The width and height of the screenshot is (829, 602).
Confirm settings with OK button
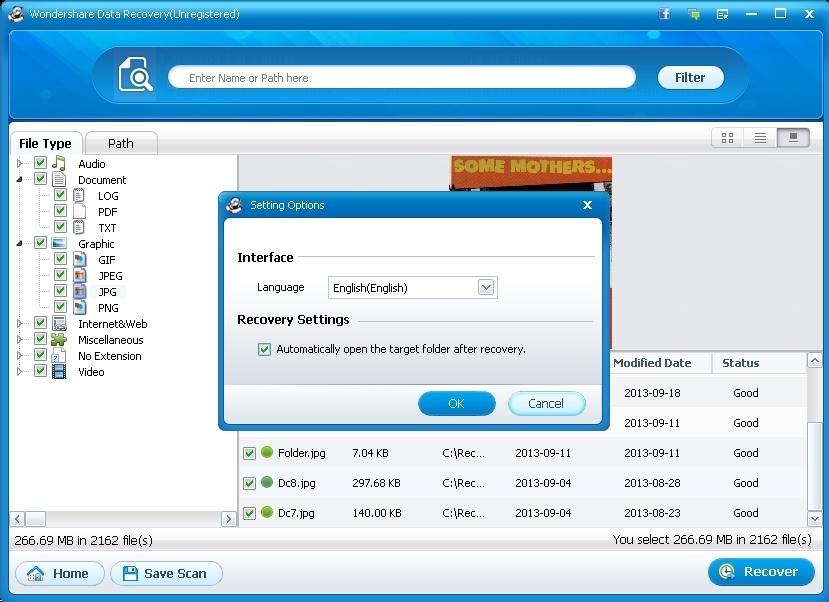[456, 404]
